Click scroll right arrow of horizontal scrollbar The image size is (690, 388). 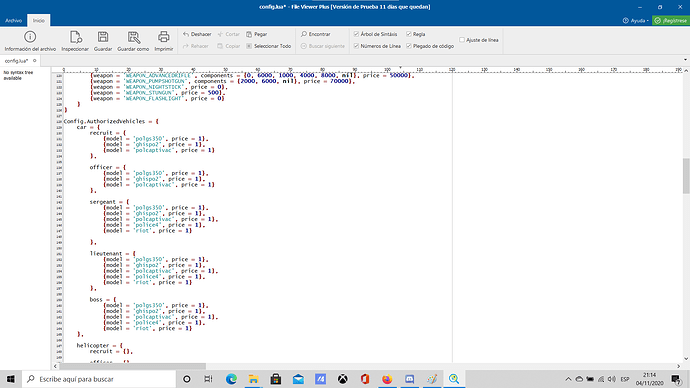pyautogui.click(x=678, y=366)
